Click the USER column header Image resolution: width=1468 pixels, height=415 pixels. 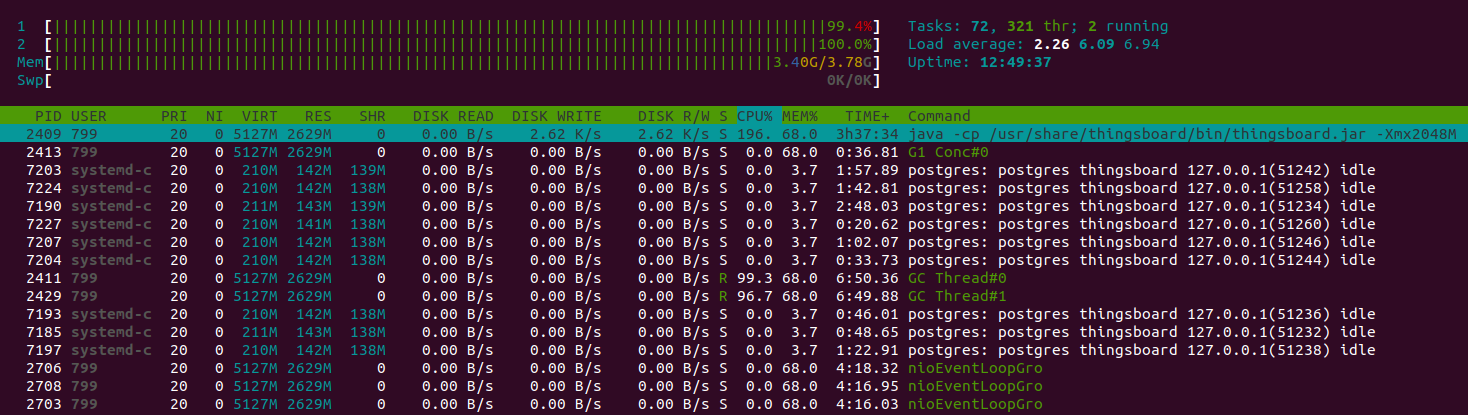[89, 116]
